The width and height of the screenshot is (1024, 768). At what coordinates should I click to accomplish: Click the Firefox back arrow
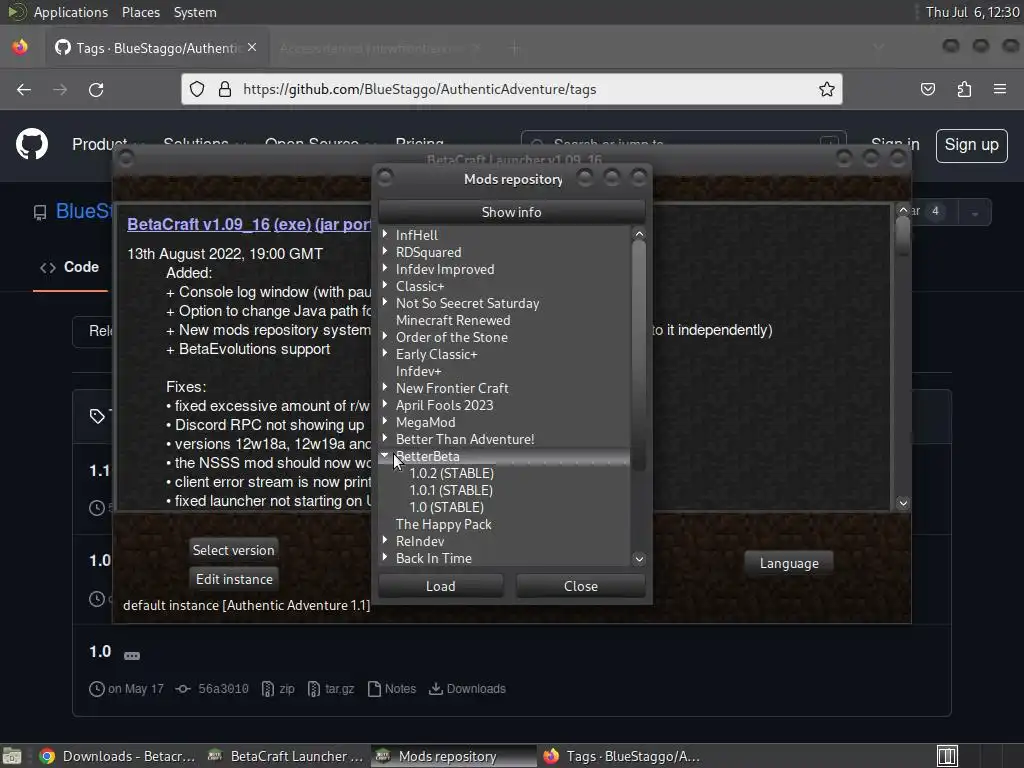[x=24, y=89]
